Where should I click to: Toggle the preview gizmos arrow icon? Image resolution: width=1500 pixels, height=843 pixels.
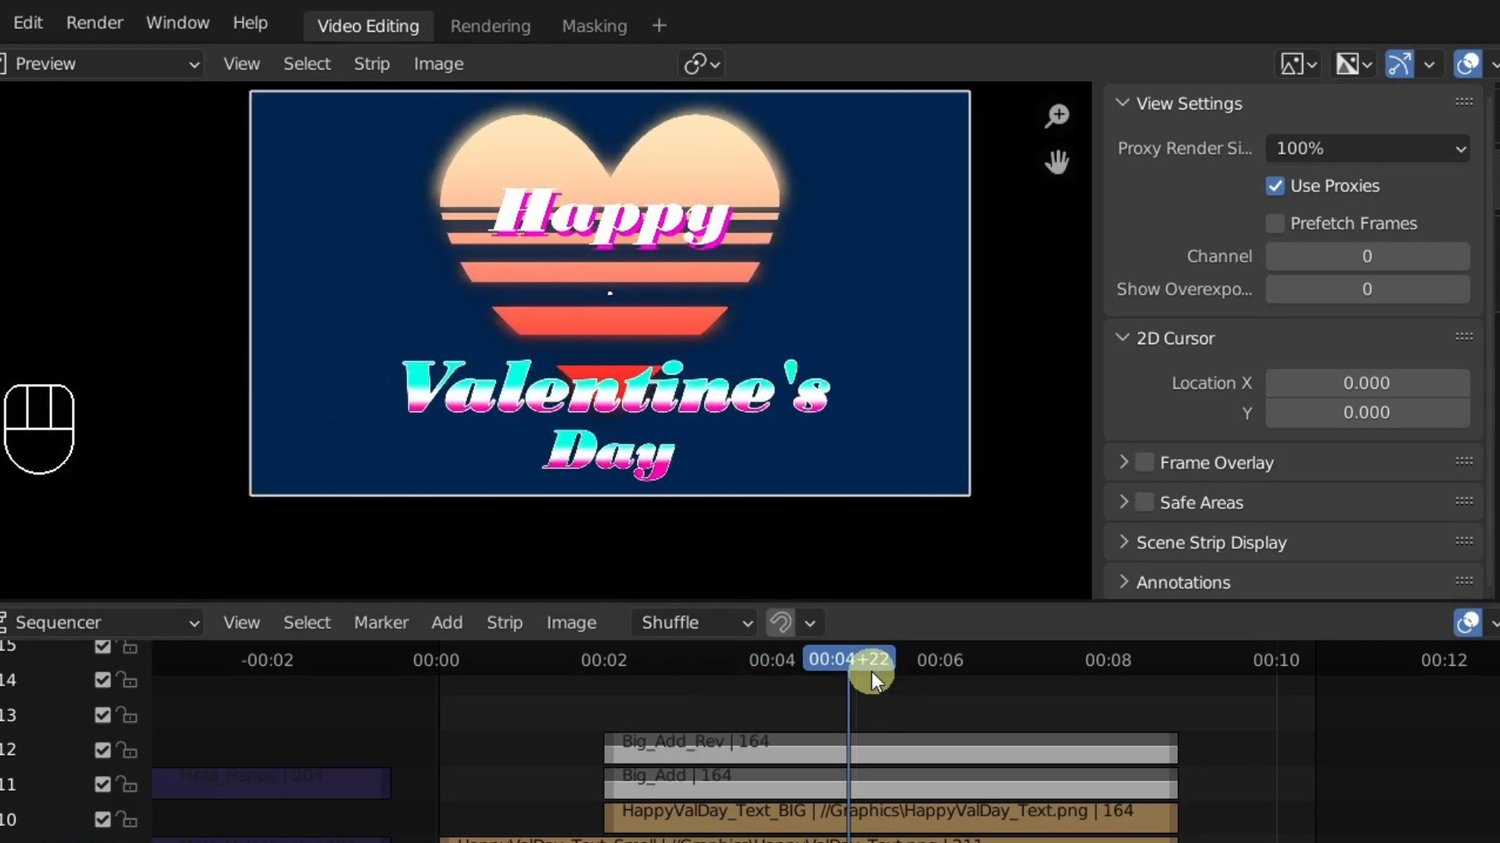pos(1399,64)
